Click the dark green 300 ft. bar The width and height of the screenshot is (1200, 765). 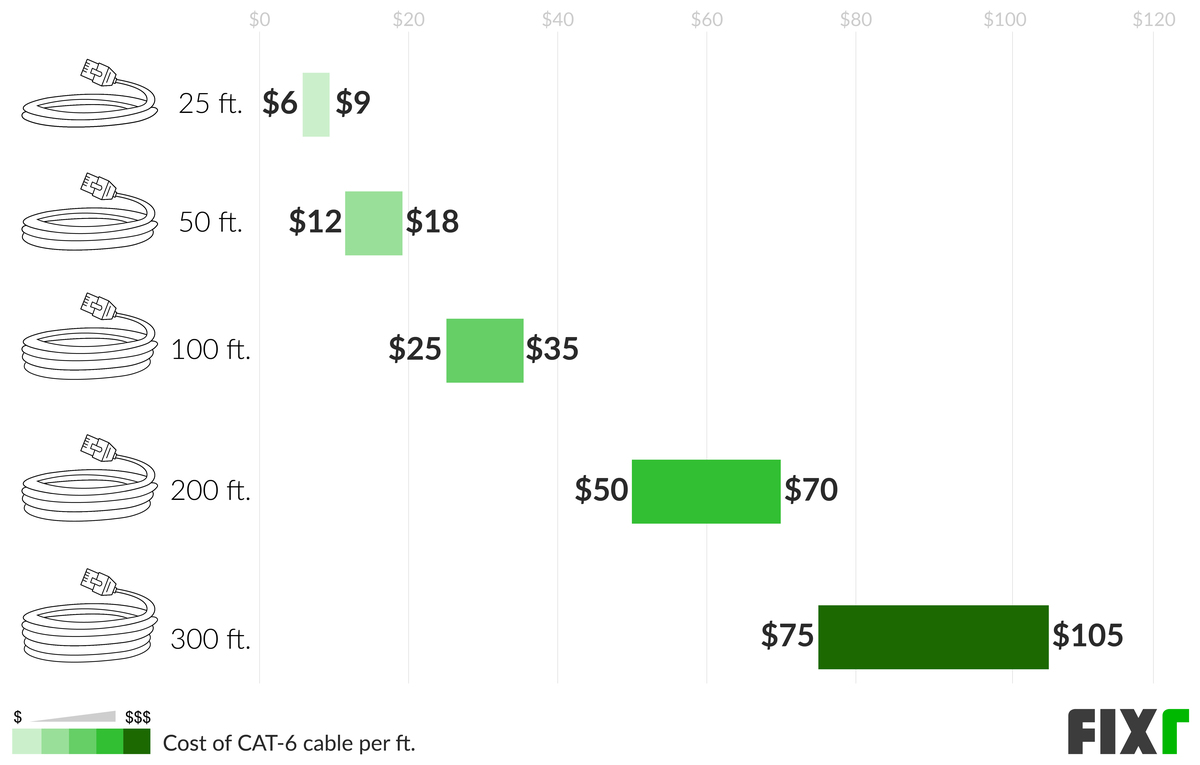click(x=933, y=637)
